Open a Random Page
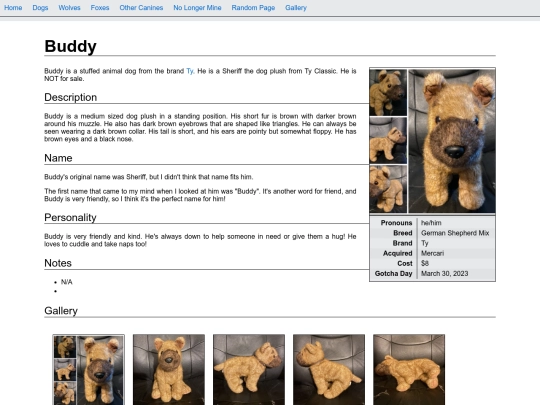 pos(253,8)
